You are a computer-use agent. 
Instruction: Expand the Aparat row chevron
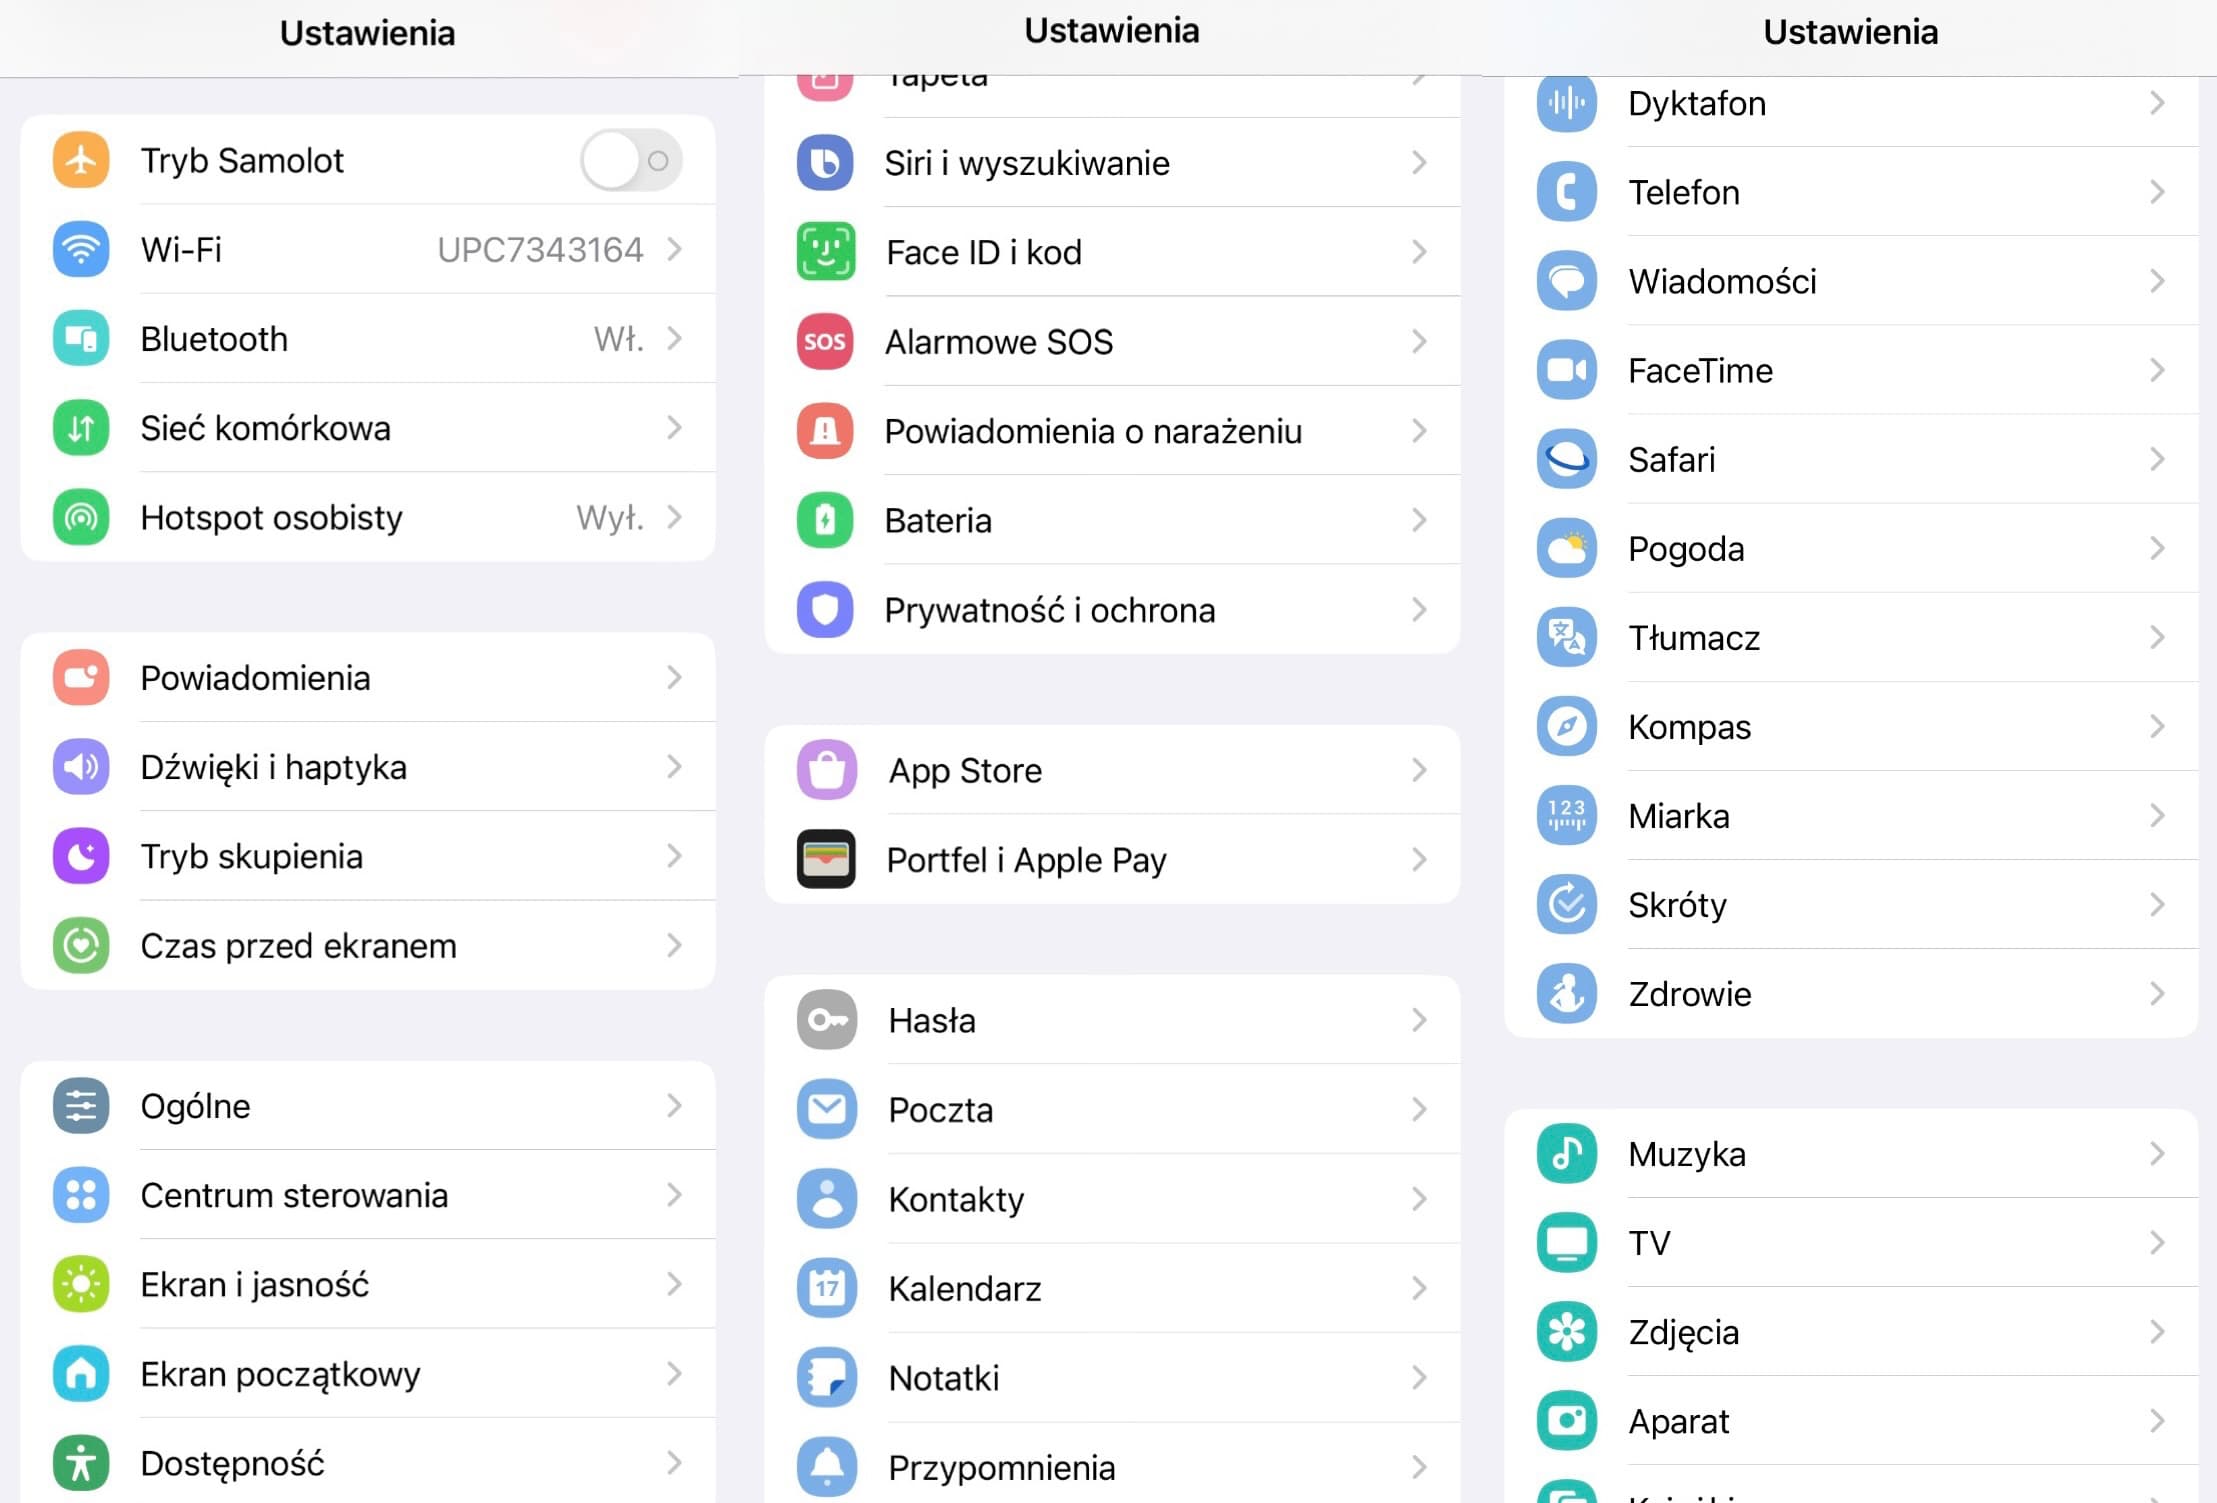2158,1421
